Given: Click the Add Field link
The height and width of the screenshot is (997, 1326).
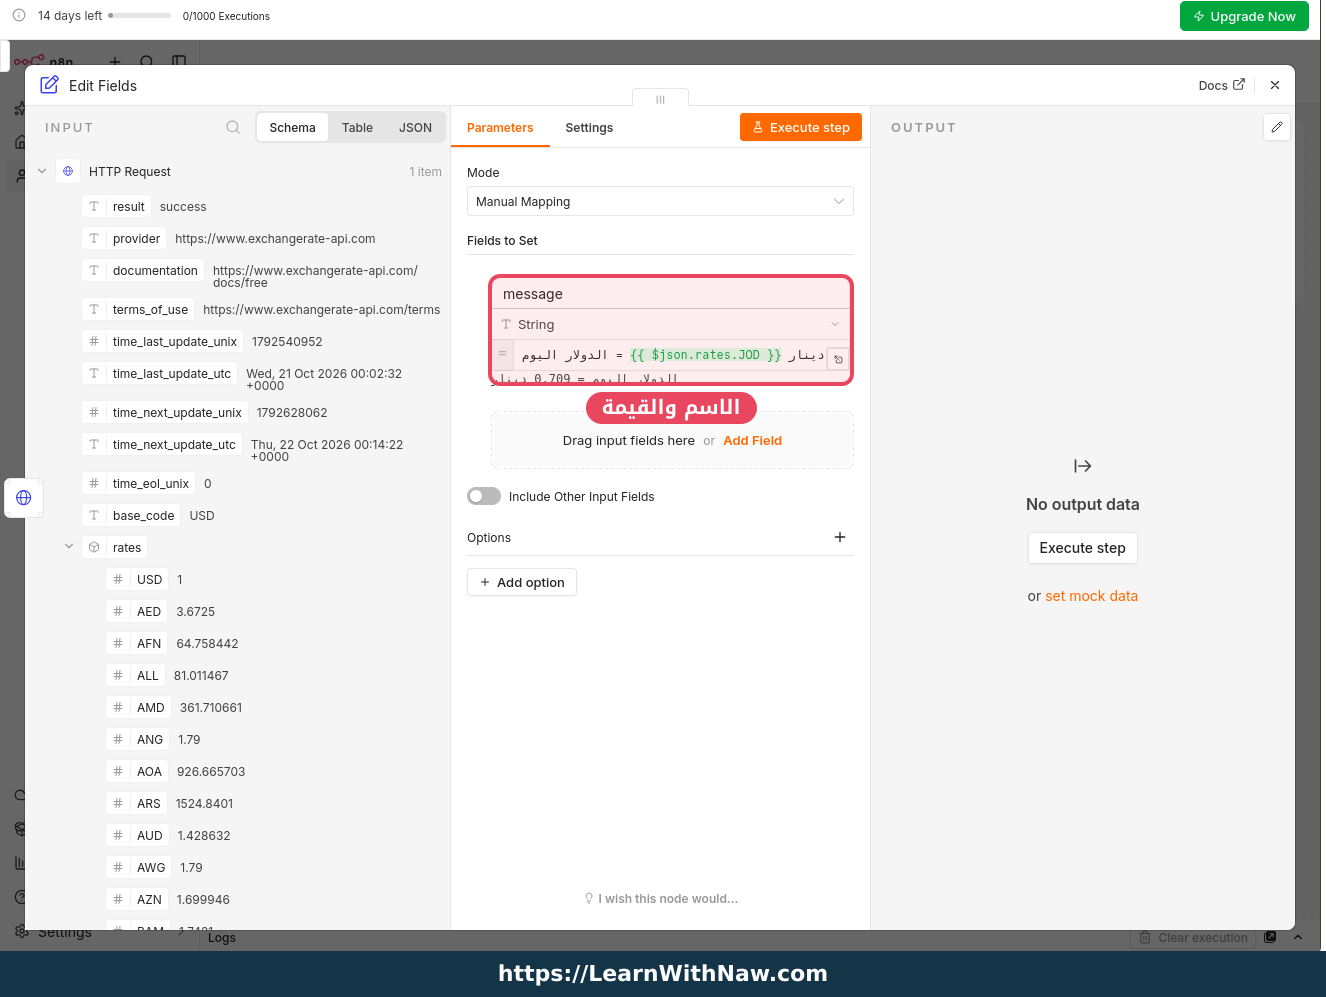Looking at the screenshot, I should click(753, 440).
